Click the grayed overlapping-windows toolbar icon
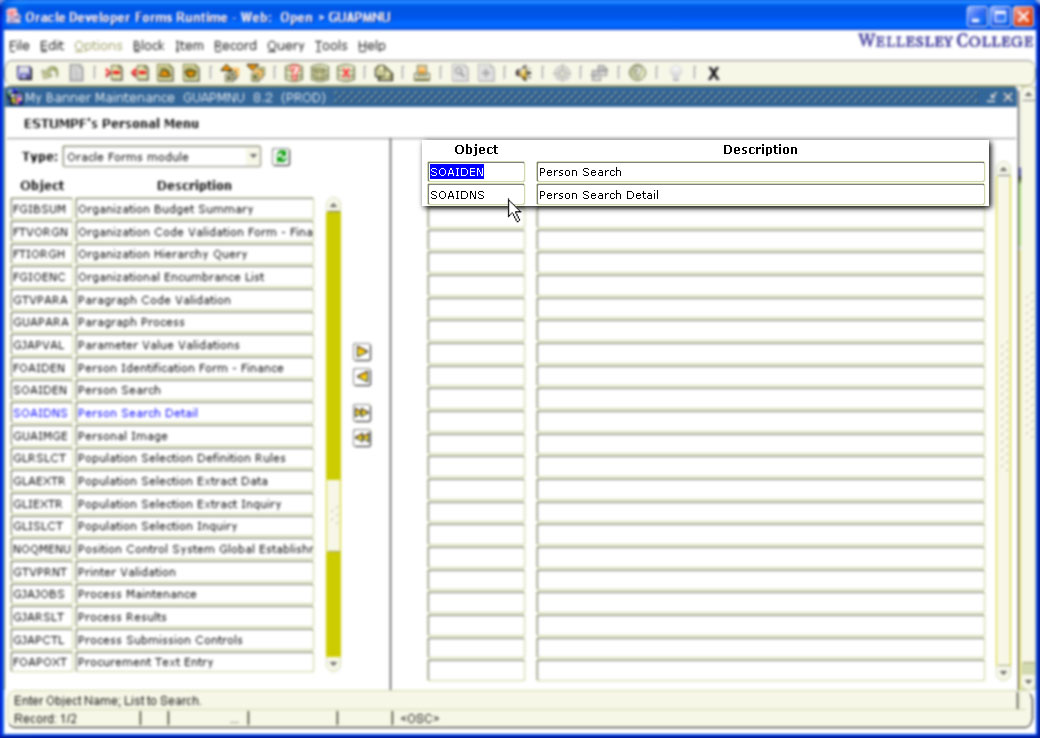This screenshot has height=738, width=1040. (x=600, y=73)
